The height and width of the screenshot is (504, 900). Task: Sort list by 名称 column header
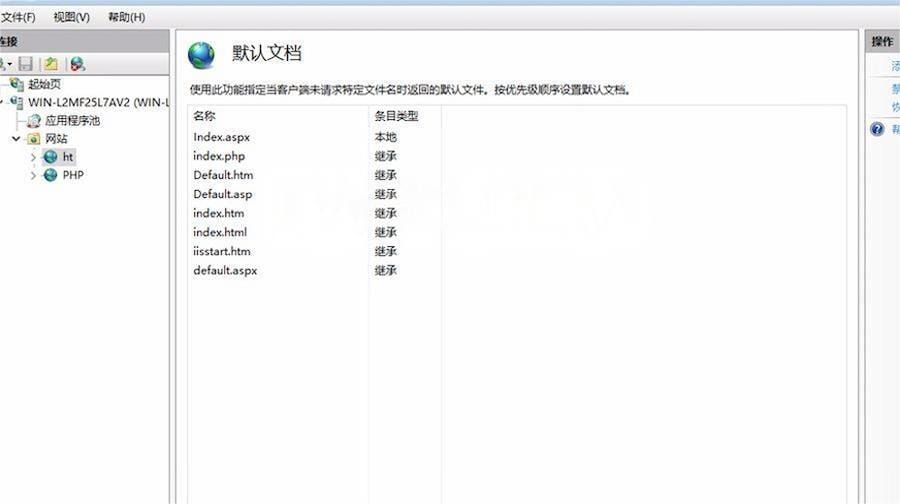point(204,116)
